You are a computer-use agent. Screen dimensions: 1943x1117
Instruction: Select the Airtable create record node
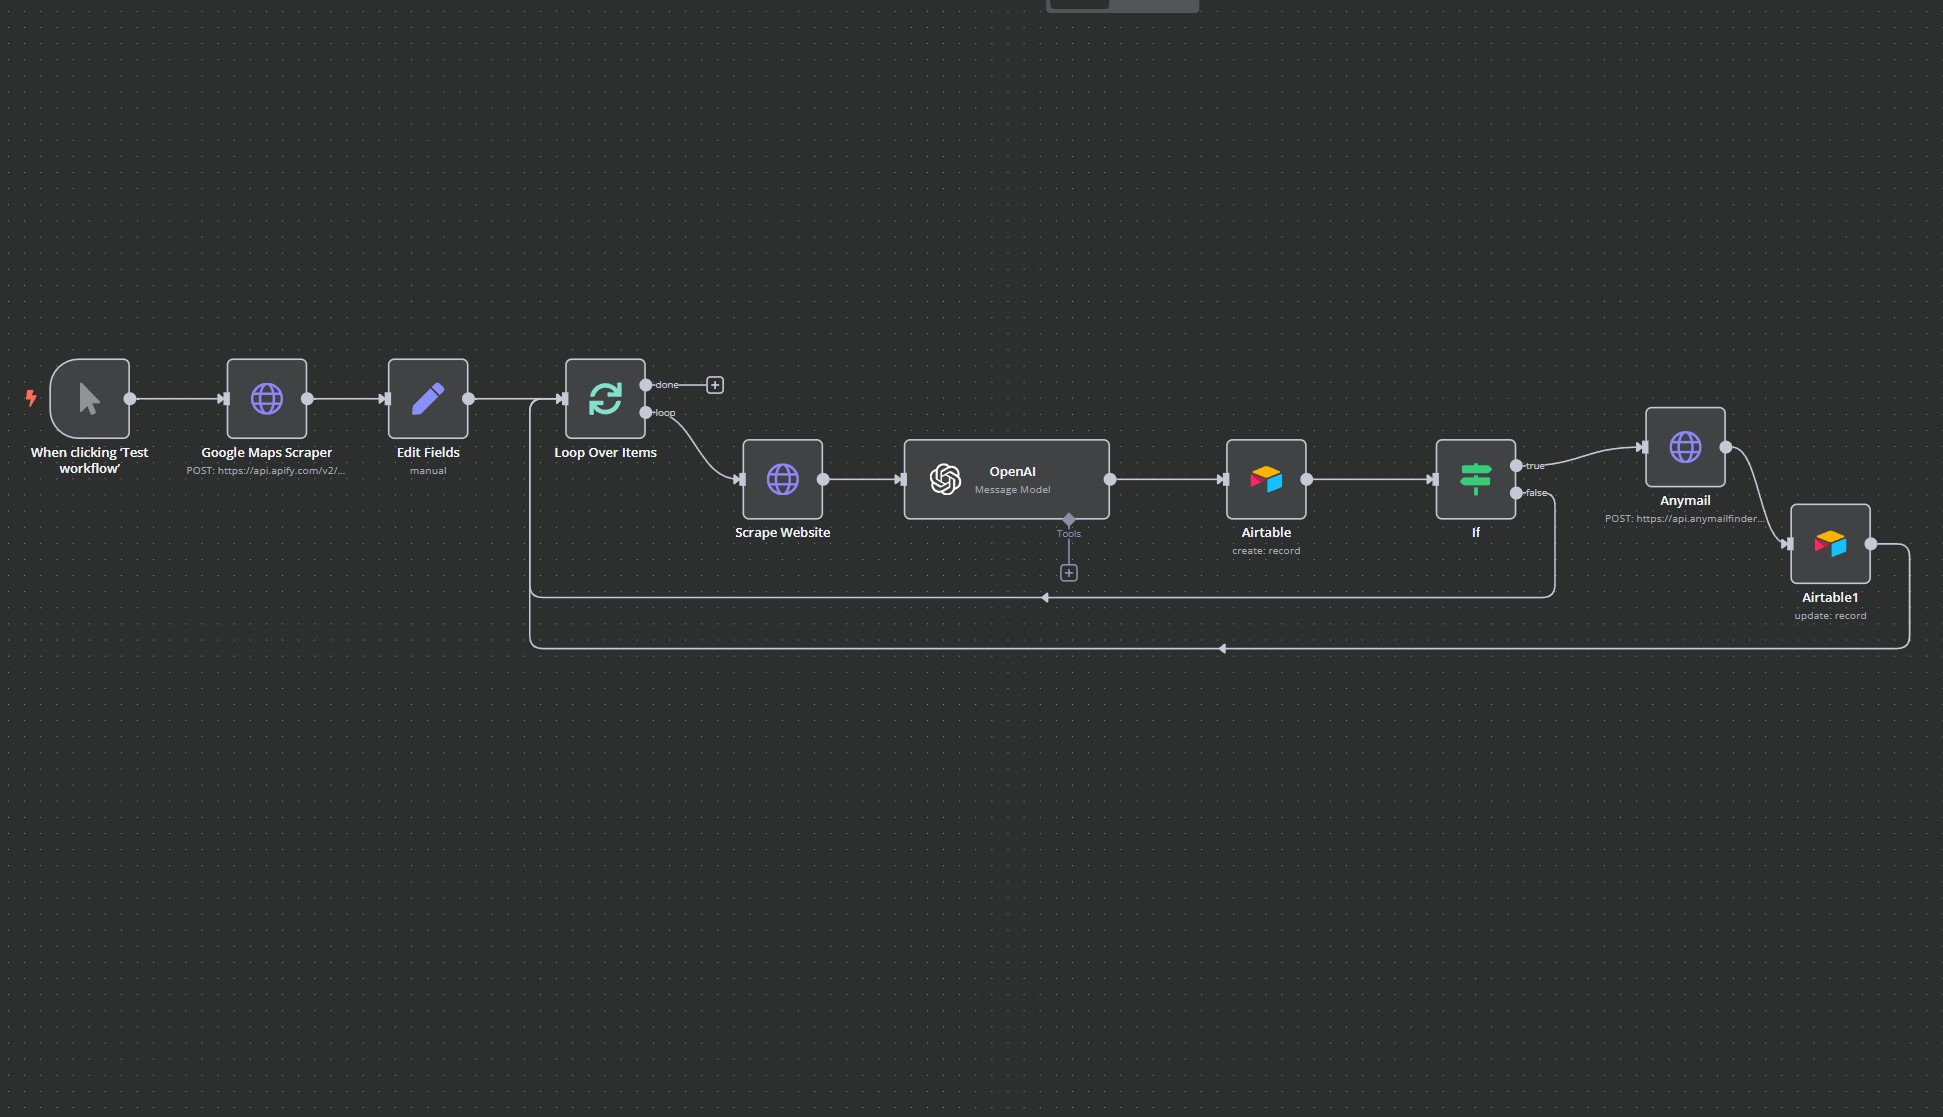coord(1266,479)
